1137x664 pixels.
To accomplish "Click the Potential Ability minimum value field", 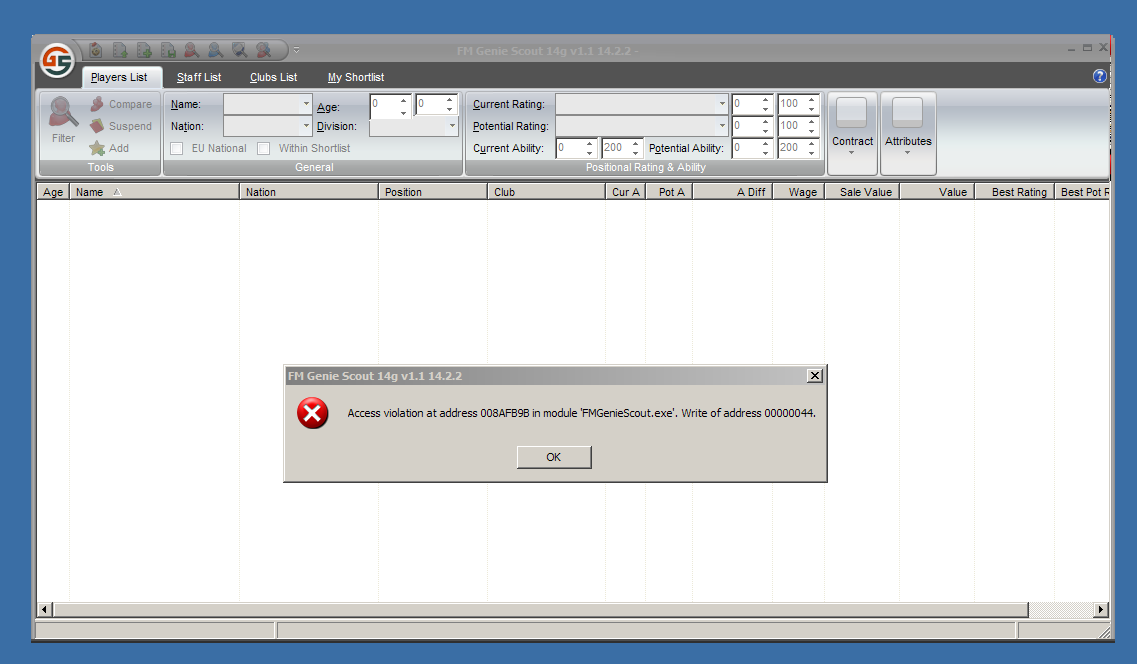I will coord(752,148).
